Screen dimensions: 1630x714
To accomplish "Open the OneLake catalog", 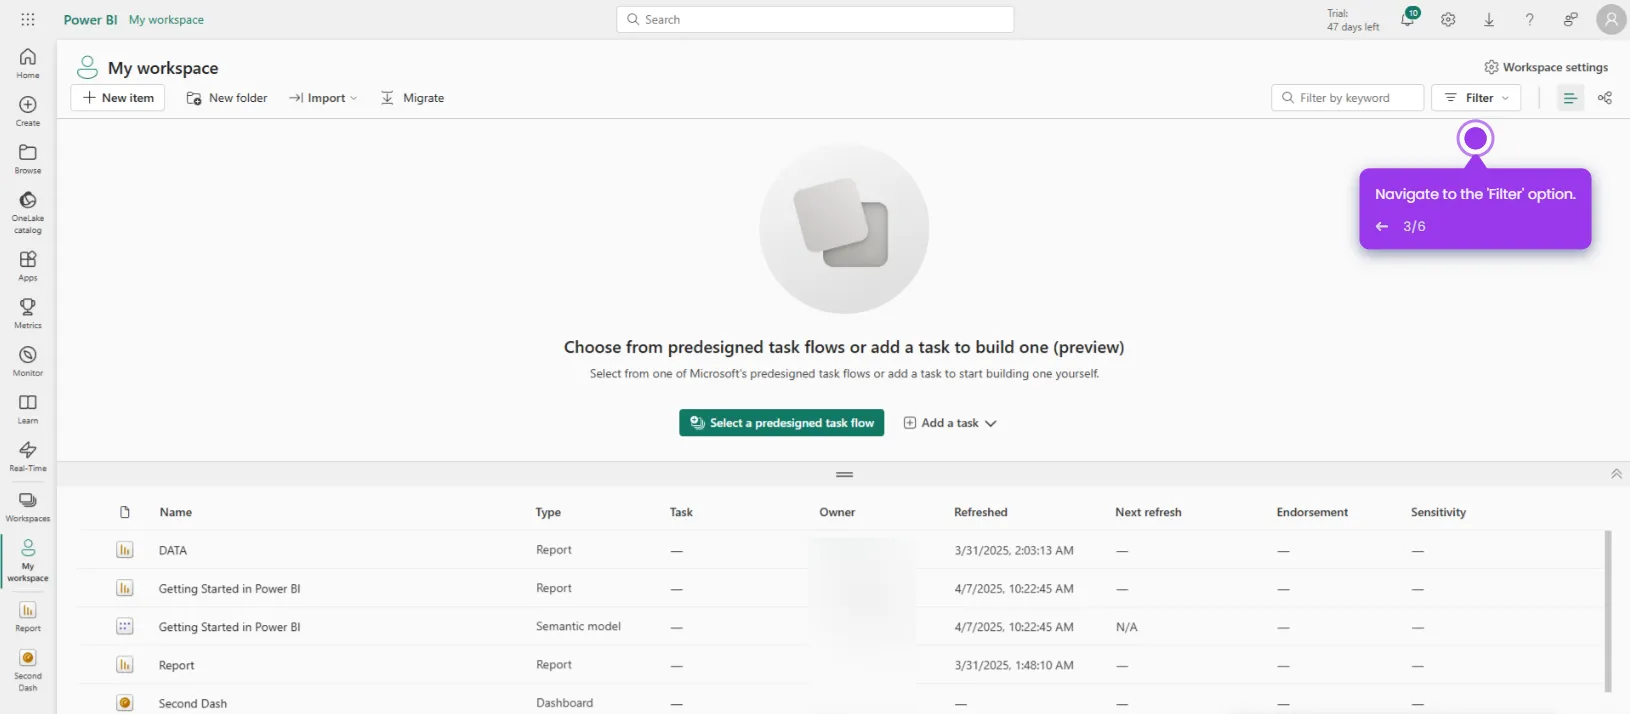I will [x=28, y=212].
